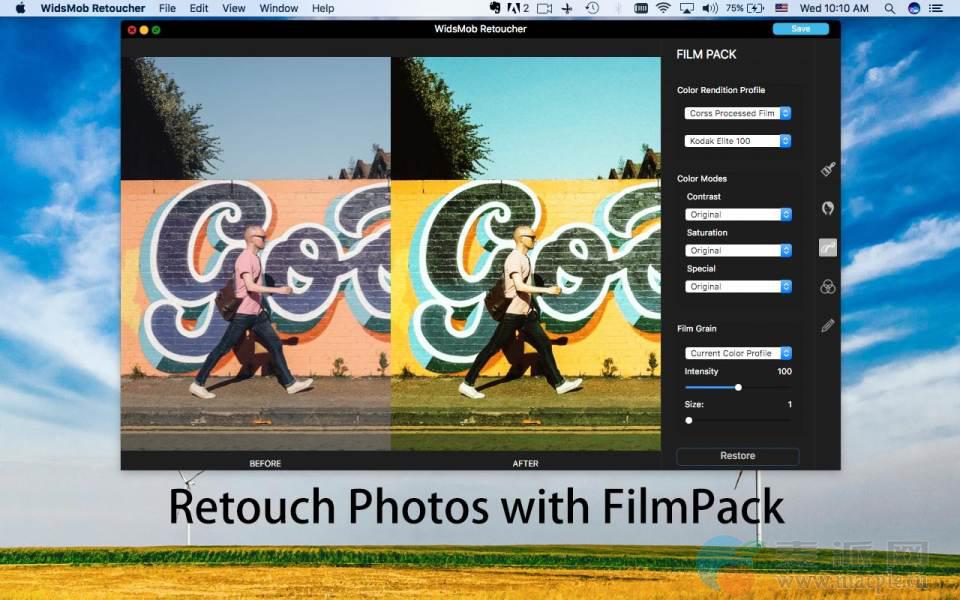This screenshot has width=960, height=600.
Task: Open the Time Machine menu bar icon
Action: tap(592, 8)
